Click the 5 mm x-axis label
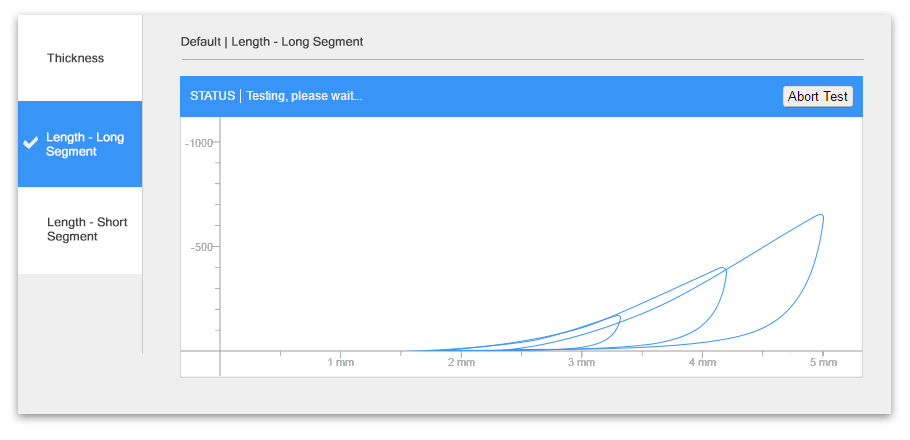910x440 pixels. (x=823, y=362)
